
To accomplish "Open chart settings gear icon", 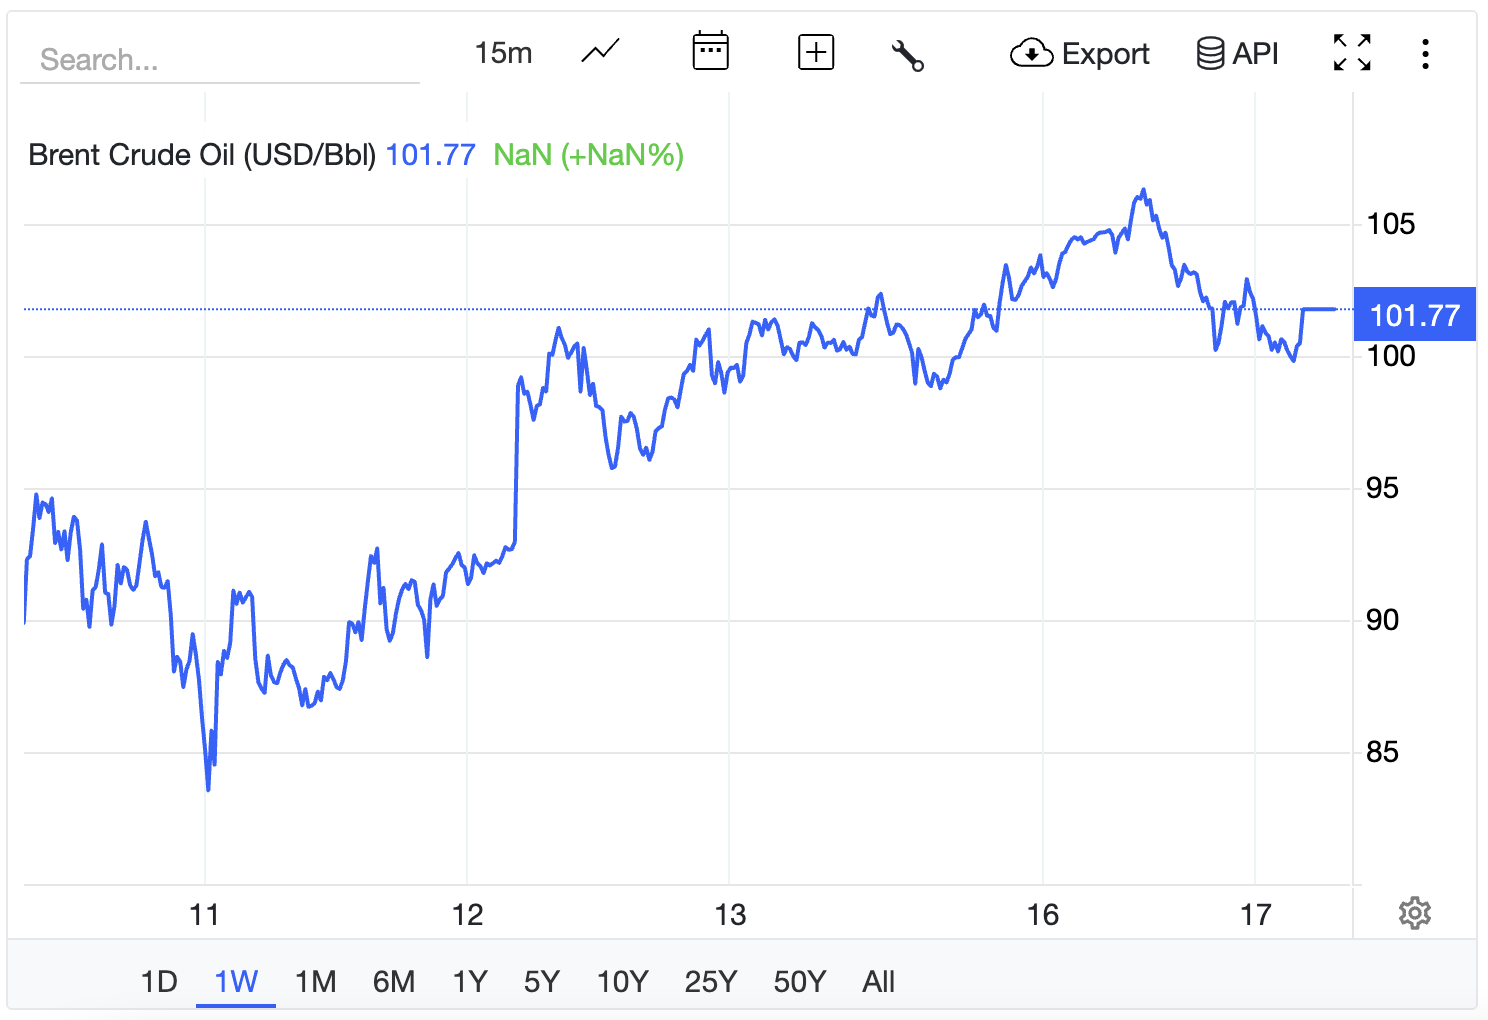I will [1414, 913].
